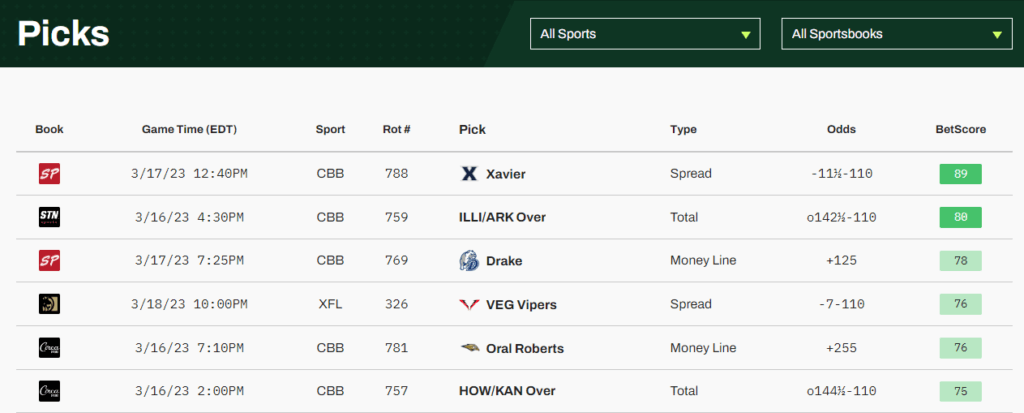Viewport: 1024px width, 413px height.
Task: Open the All Sports dropdown
Action: 645,34
